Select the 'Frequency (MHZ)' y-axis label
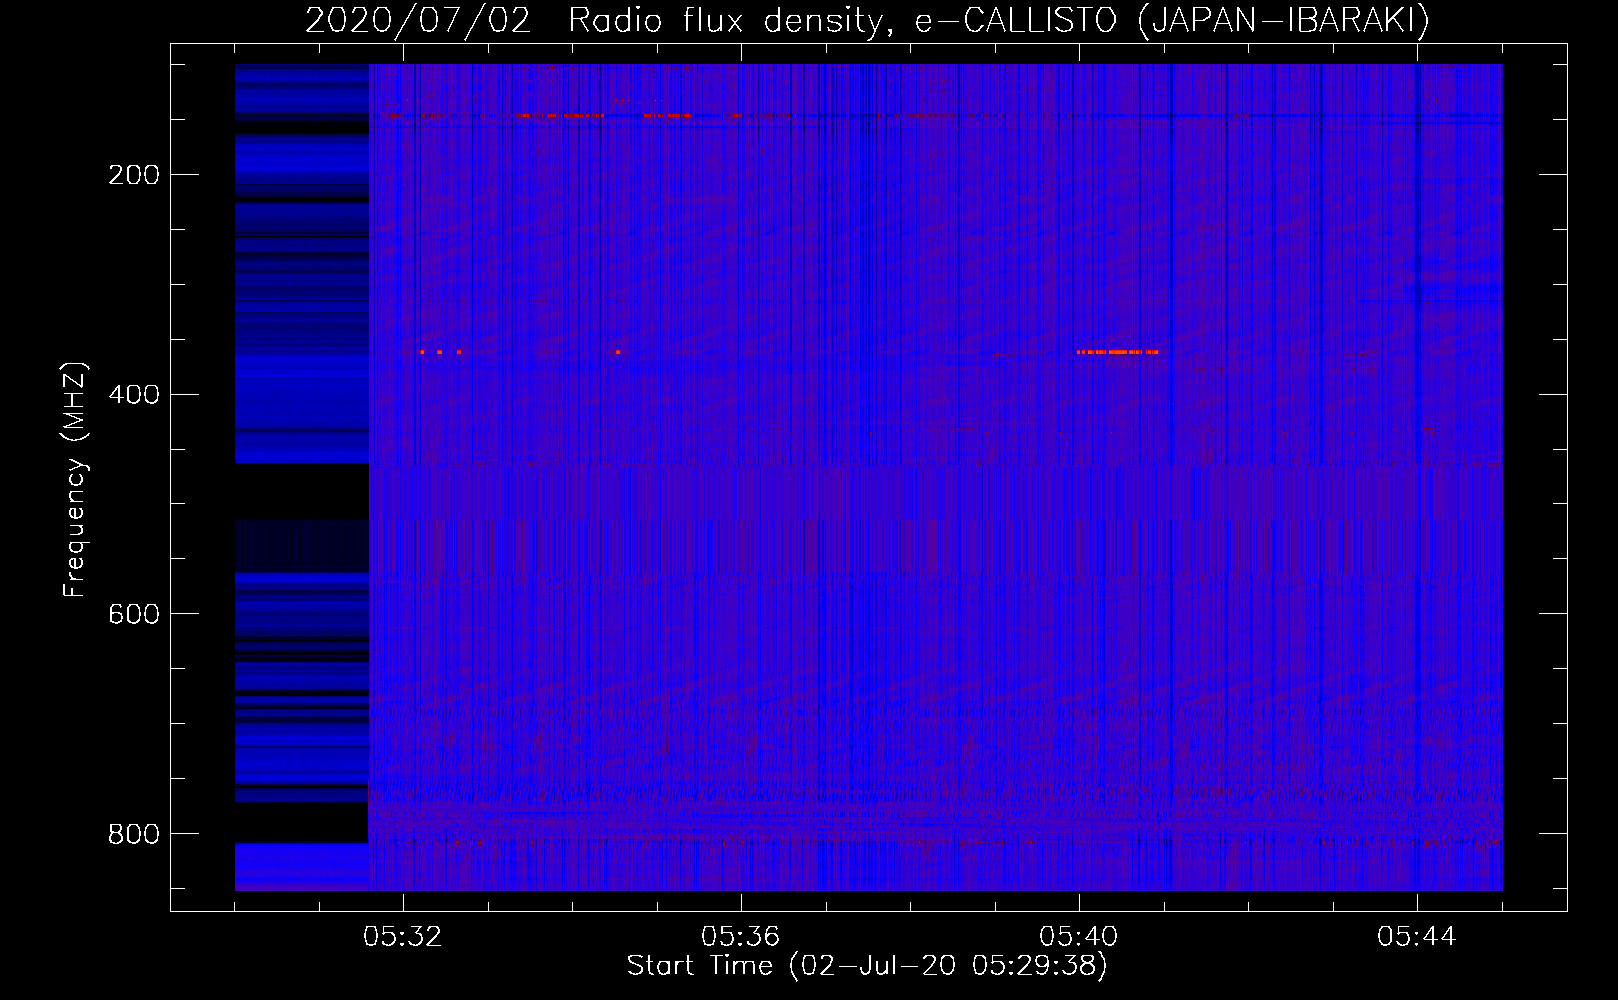 (x=75, y=479)
